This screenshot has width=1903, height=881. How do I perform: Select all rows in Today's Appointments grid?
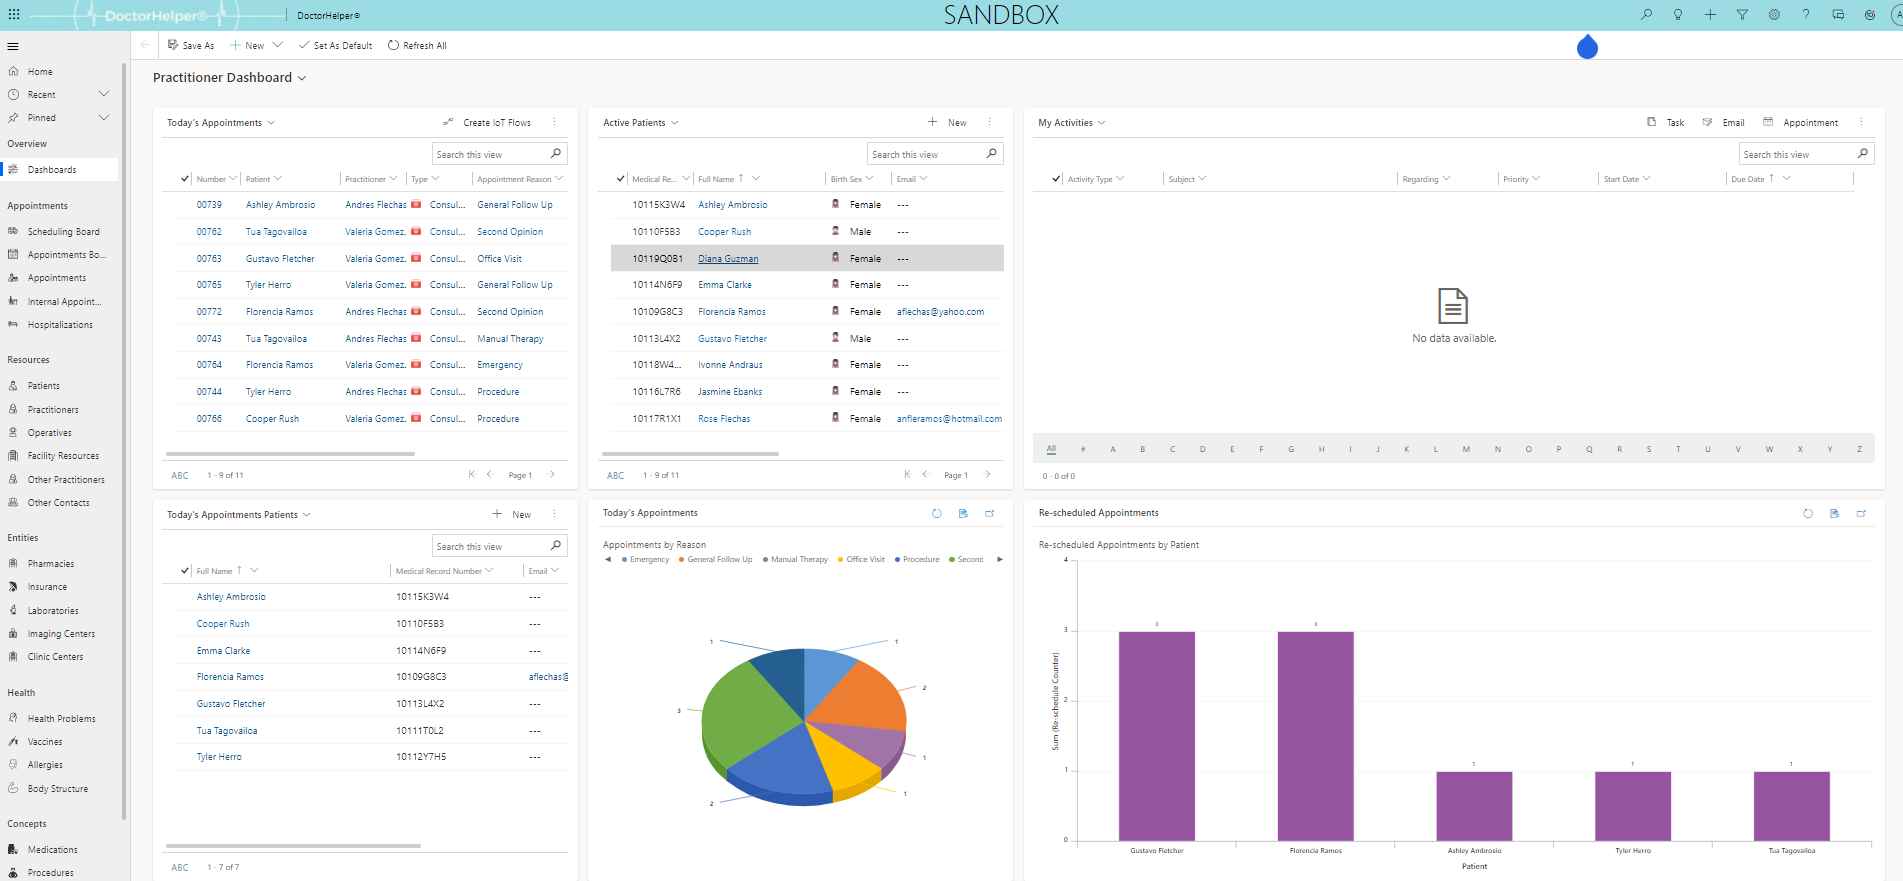185,179
